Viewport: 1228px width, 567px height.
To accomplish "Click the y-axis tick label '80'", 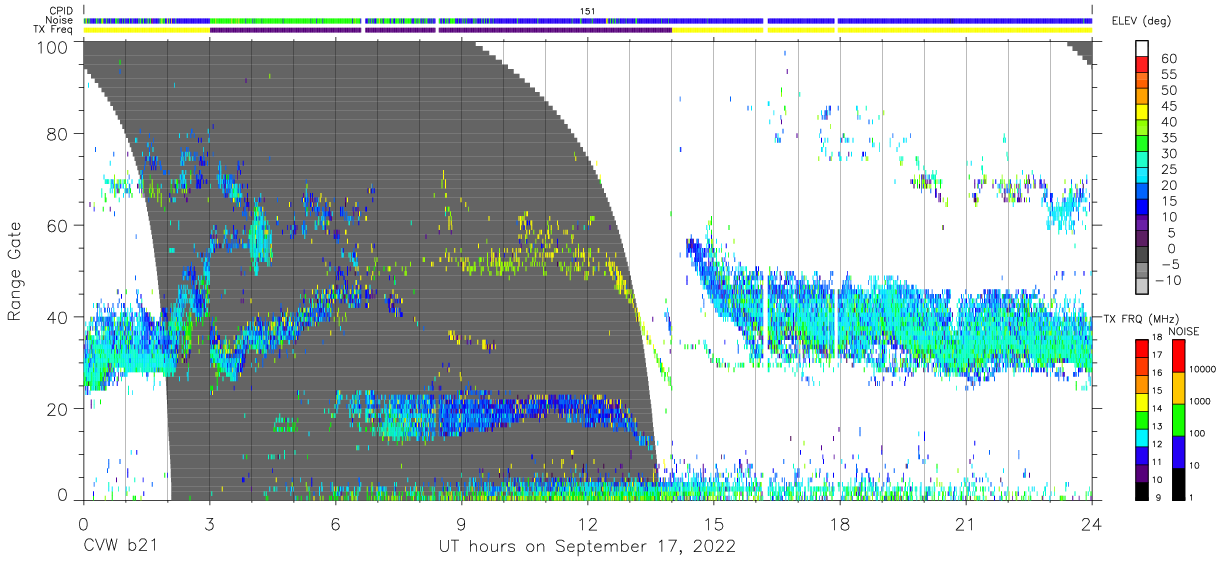I will pyautogui.click(x=59, y=133).
